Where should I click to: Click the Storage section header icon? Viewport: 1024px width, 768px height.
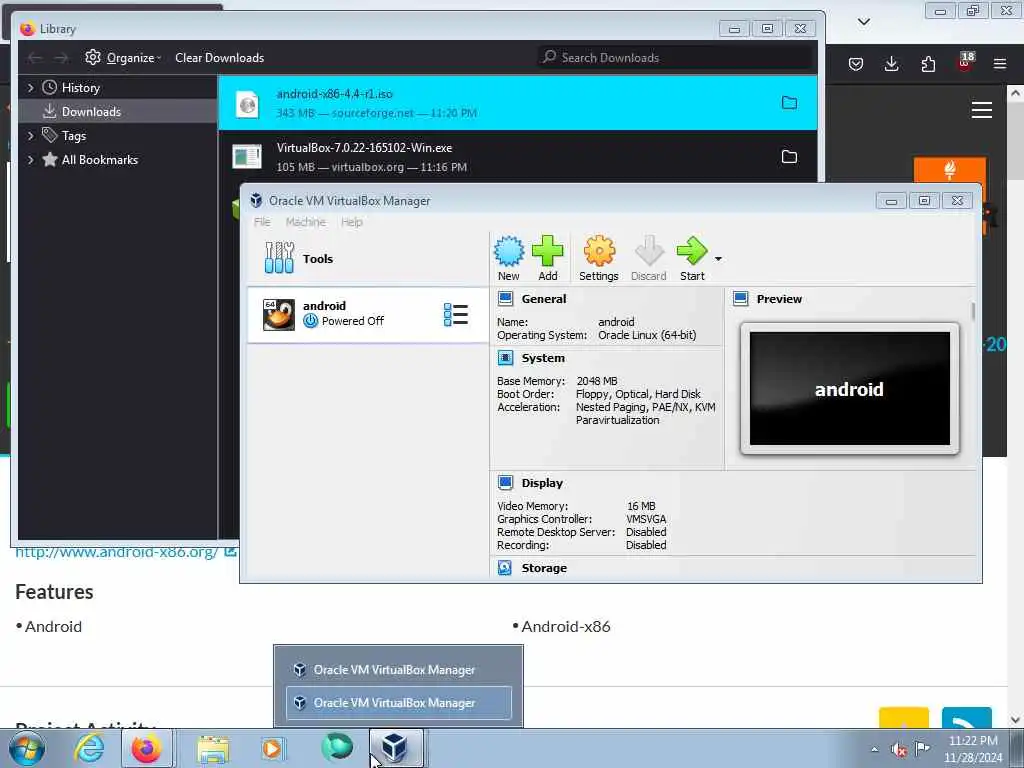click(505, 568)
